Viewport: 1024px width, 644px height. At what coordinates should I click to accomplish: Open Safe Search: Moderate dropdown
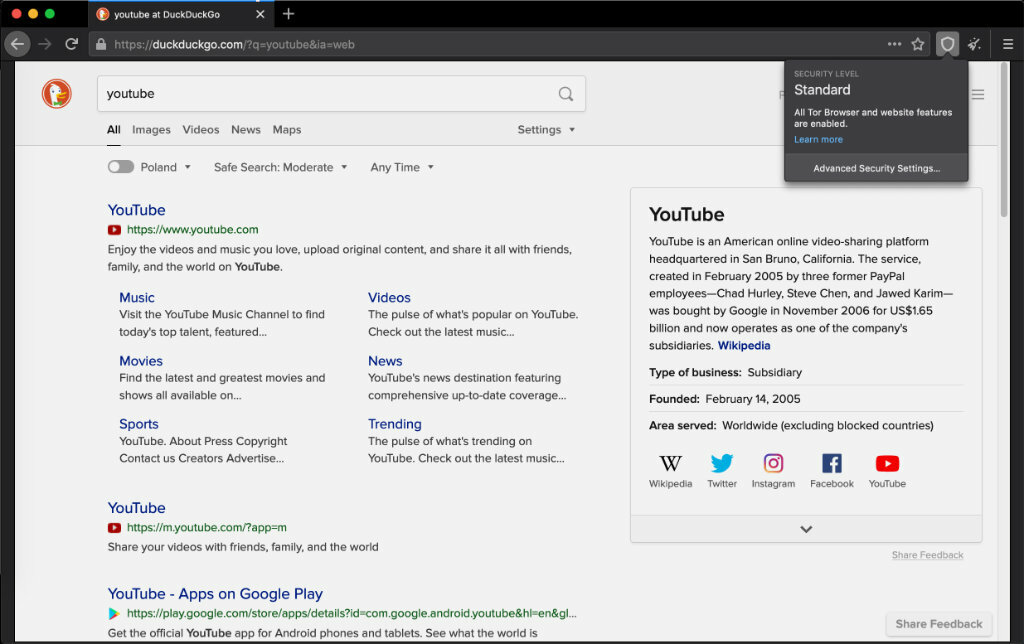(280, 167)
